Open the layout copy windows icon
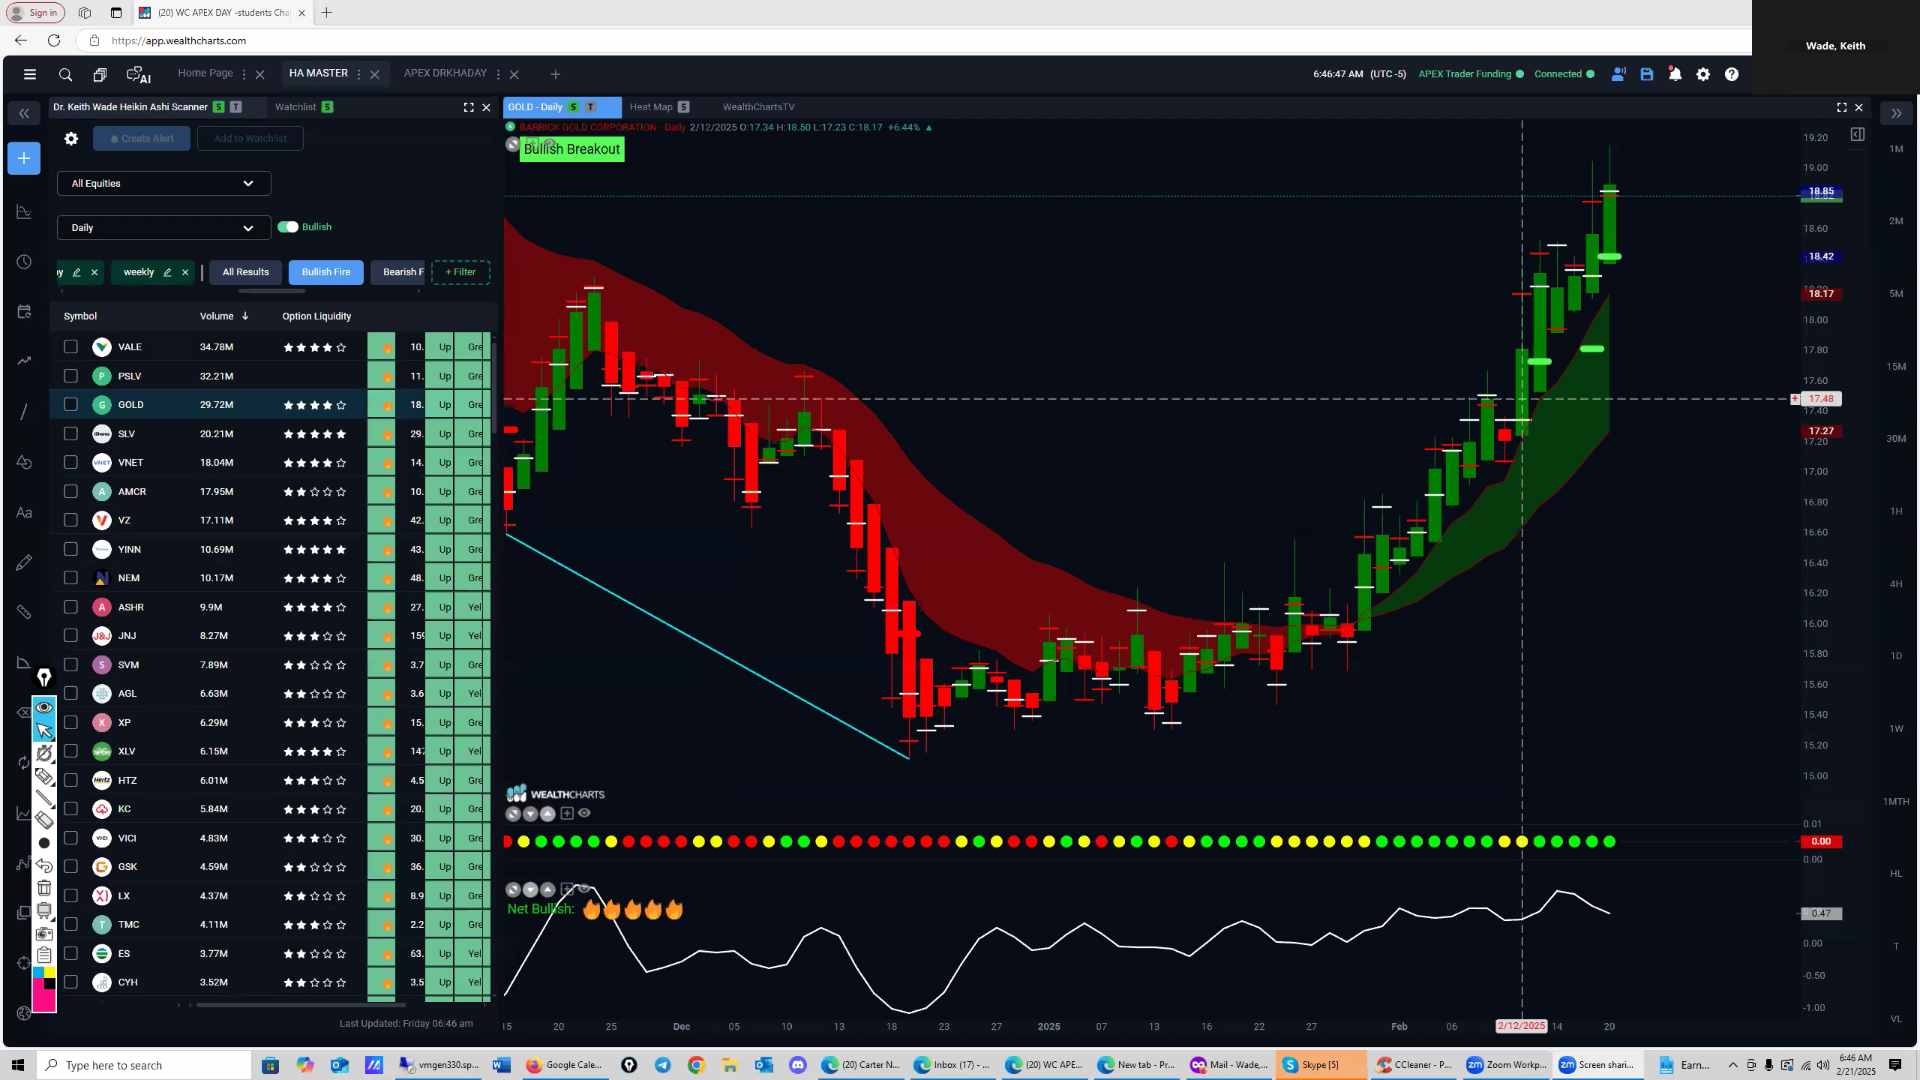 pos(100,74)
